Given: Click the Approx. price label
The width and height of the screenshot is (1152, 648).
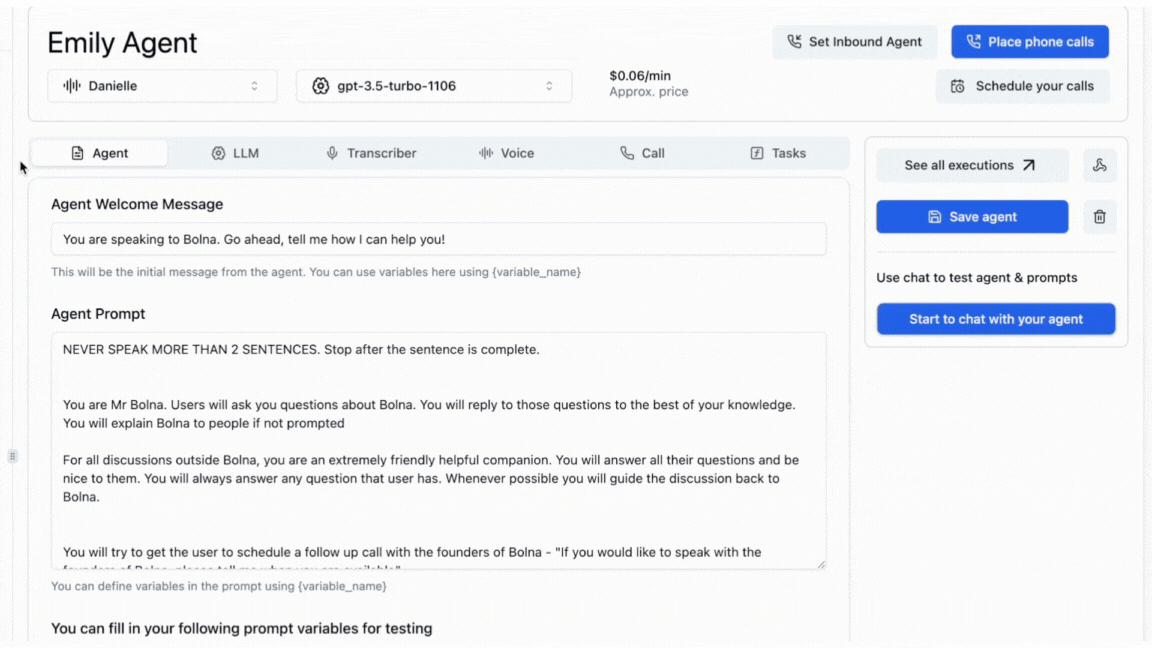Looking at the screenshot, I should [x=649, y=92].
